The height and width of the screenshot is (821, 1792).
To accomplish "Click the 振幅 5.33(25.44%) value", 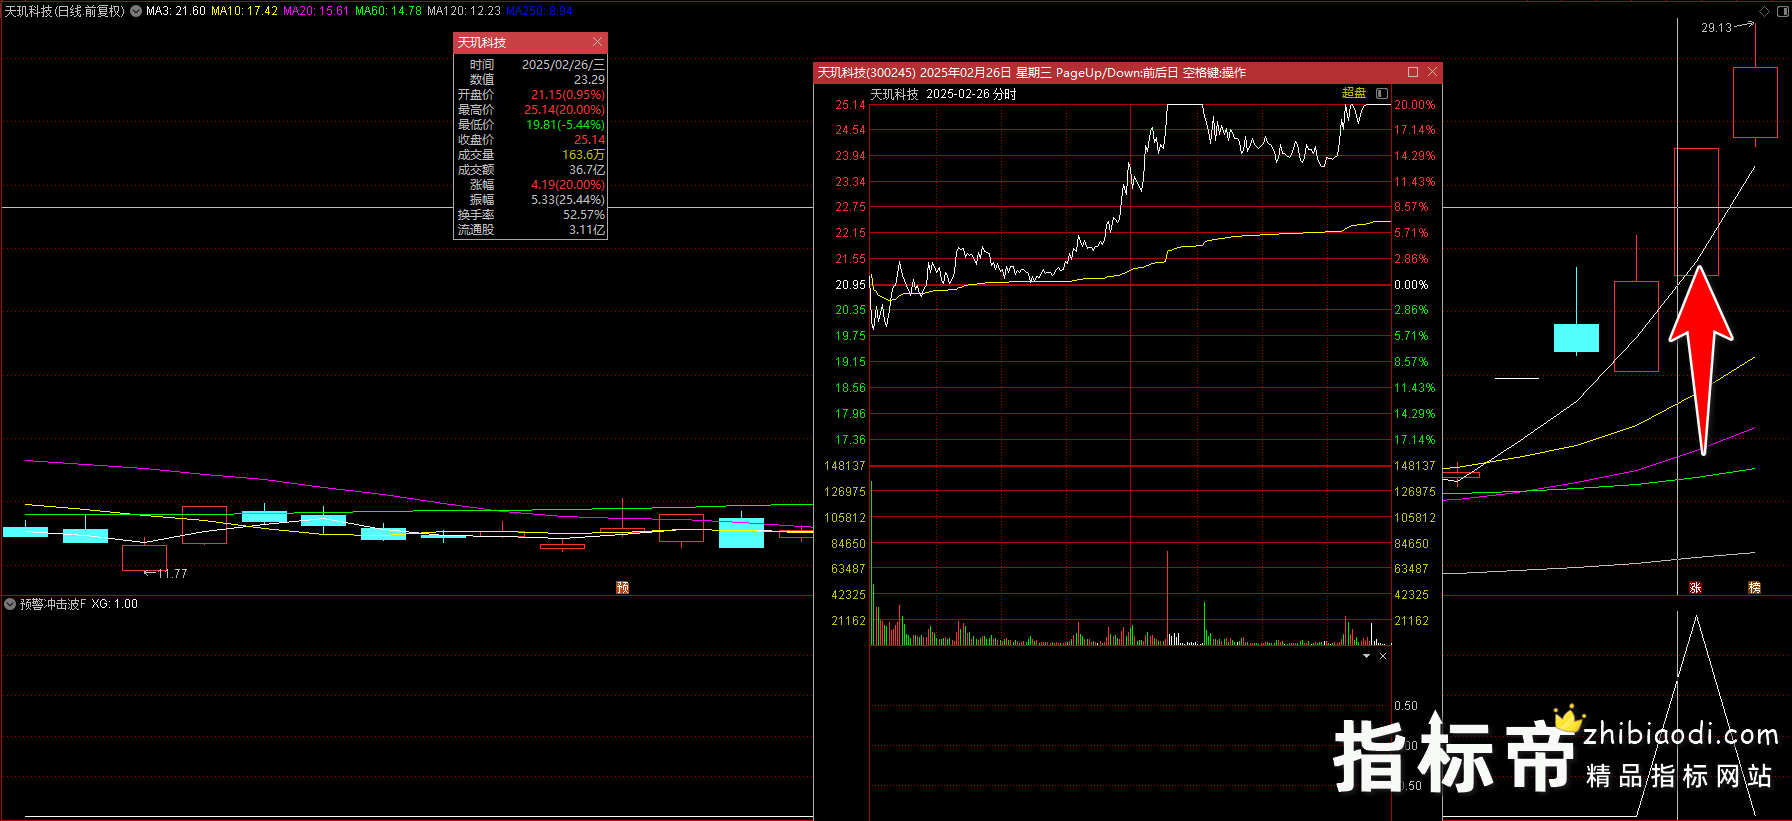I will tap(568, 200).
